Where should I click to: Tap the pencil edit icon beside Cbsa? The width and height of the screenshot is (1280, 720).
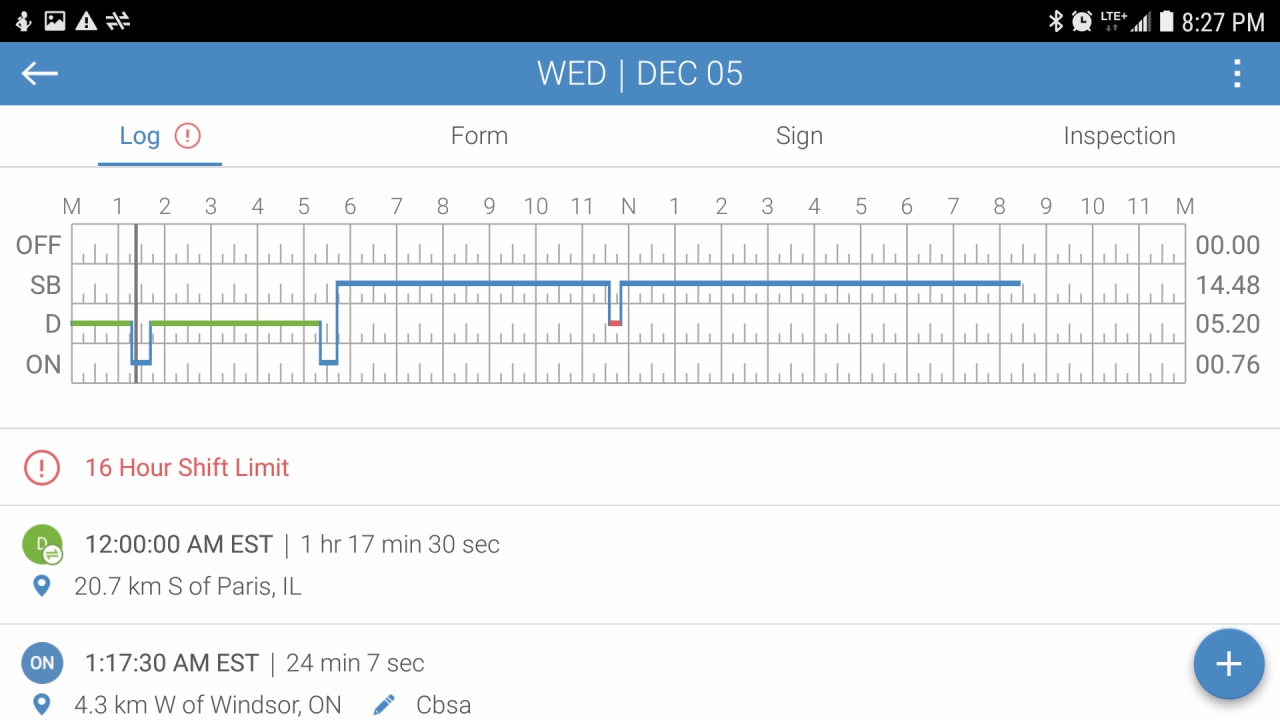(384, 705)
